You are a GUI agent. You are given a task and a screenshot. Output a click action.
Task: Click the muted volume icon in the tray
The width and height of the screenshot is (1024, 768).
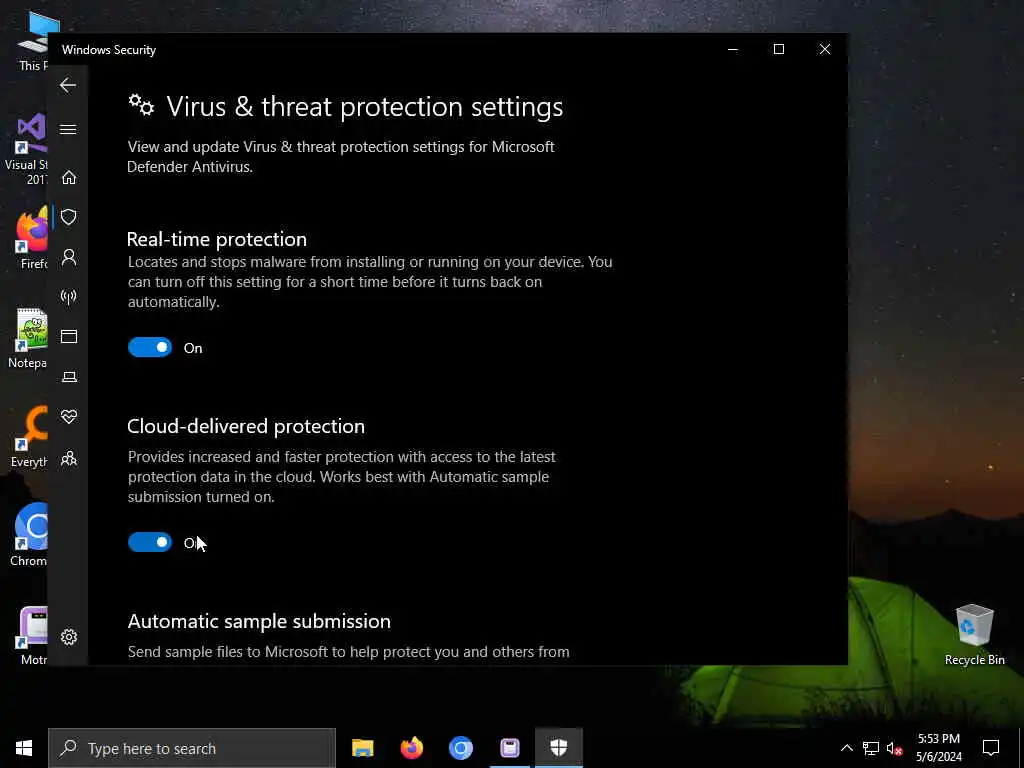click(x=895, y=748)
